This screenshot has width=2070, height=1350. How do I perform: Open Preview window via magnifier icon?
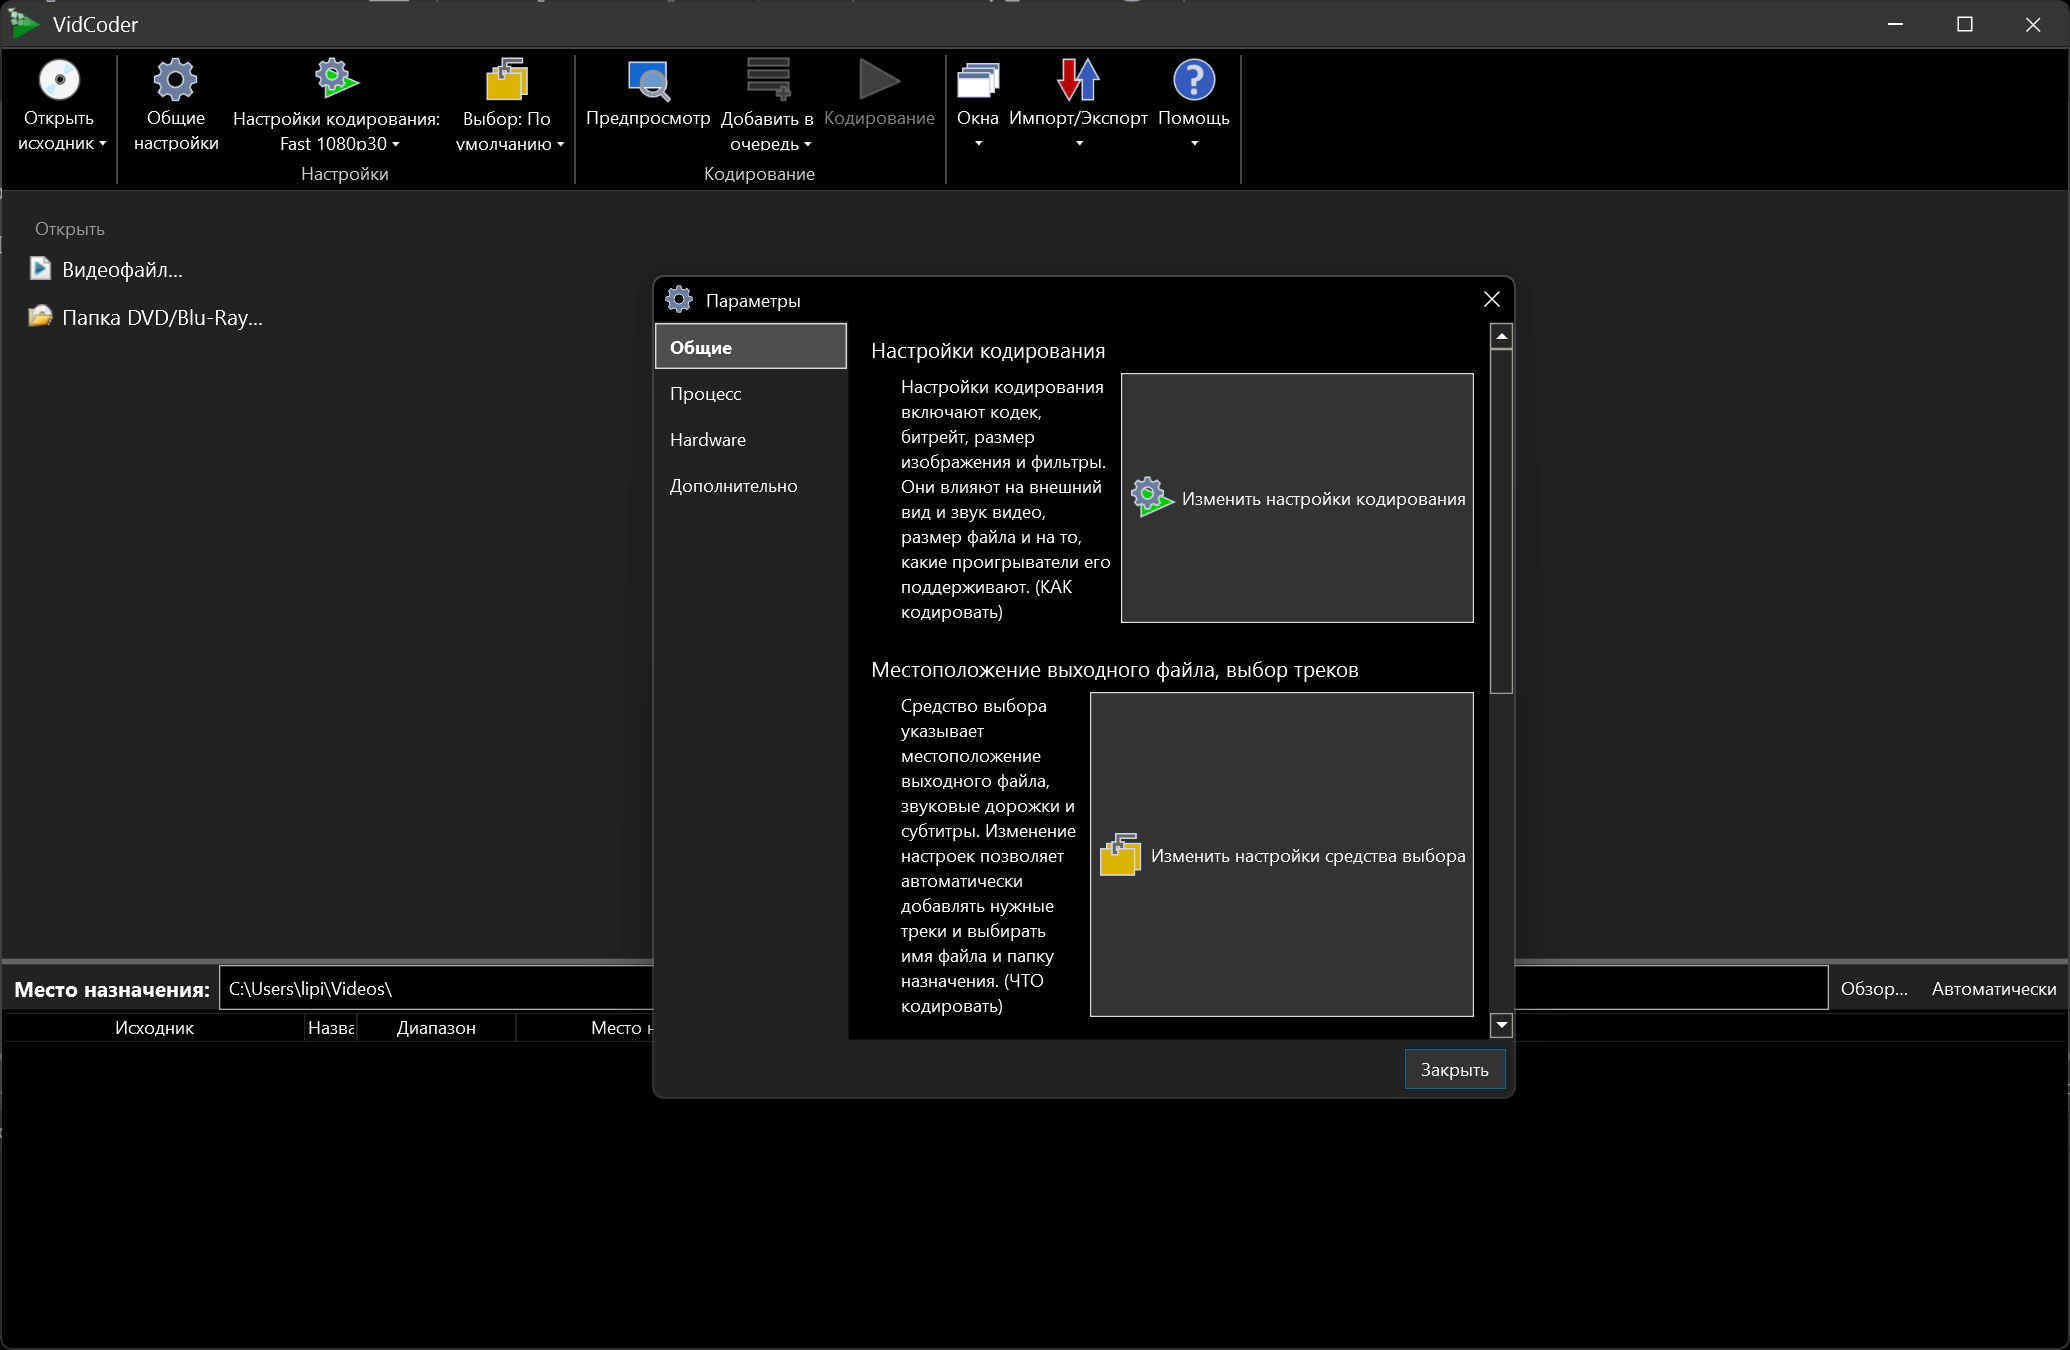tap(648, 80)
